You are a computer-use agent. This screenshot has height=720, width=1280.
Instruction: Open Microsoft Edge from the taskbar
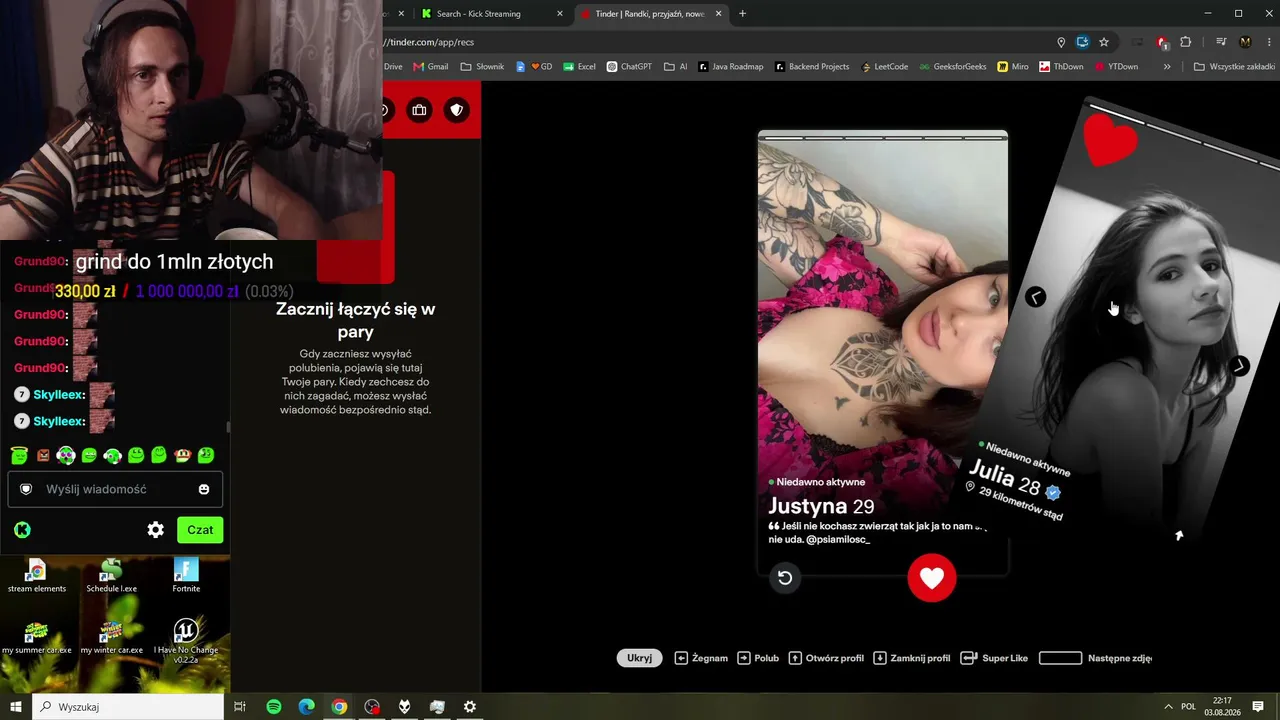[x=307, y=707]
